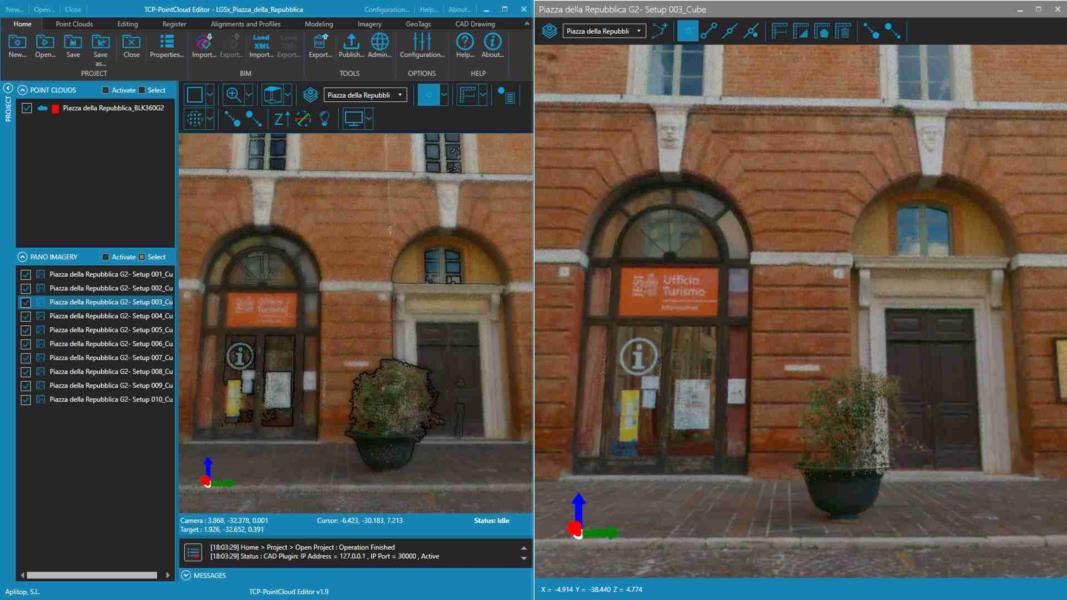The image size is (1067, 600).
Task: Select Setup 008 in the pano imagery list
Action: point(110,372)
